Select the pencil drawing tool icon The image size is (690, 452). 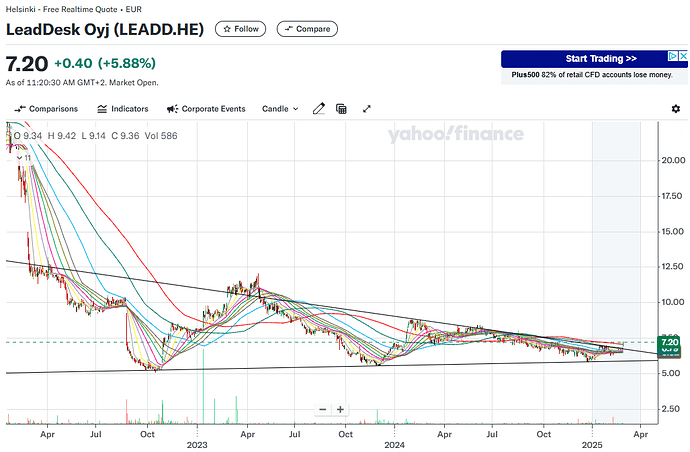pyautogui.click(x=319, y=109)
